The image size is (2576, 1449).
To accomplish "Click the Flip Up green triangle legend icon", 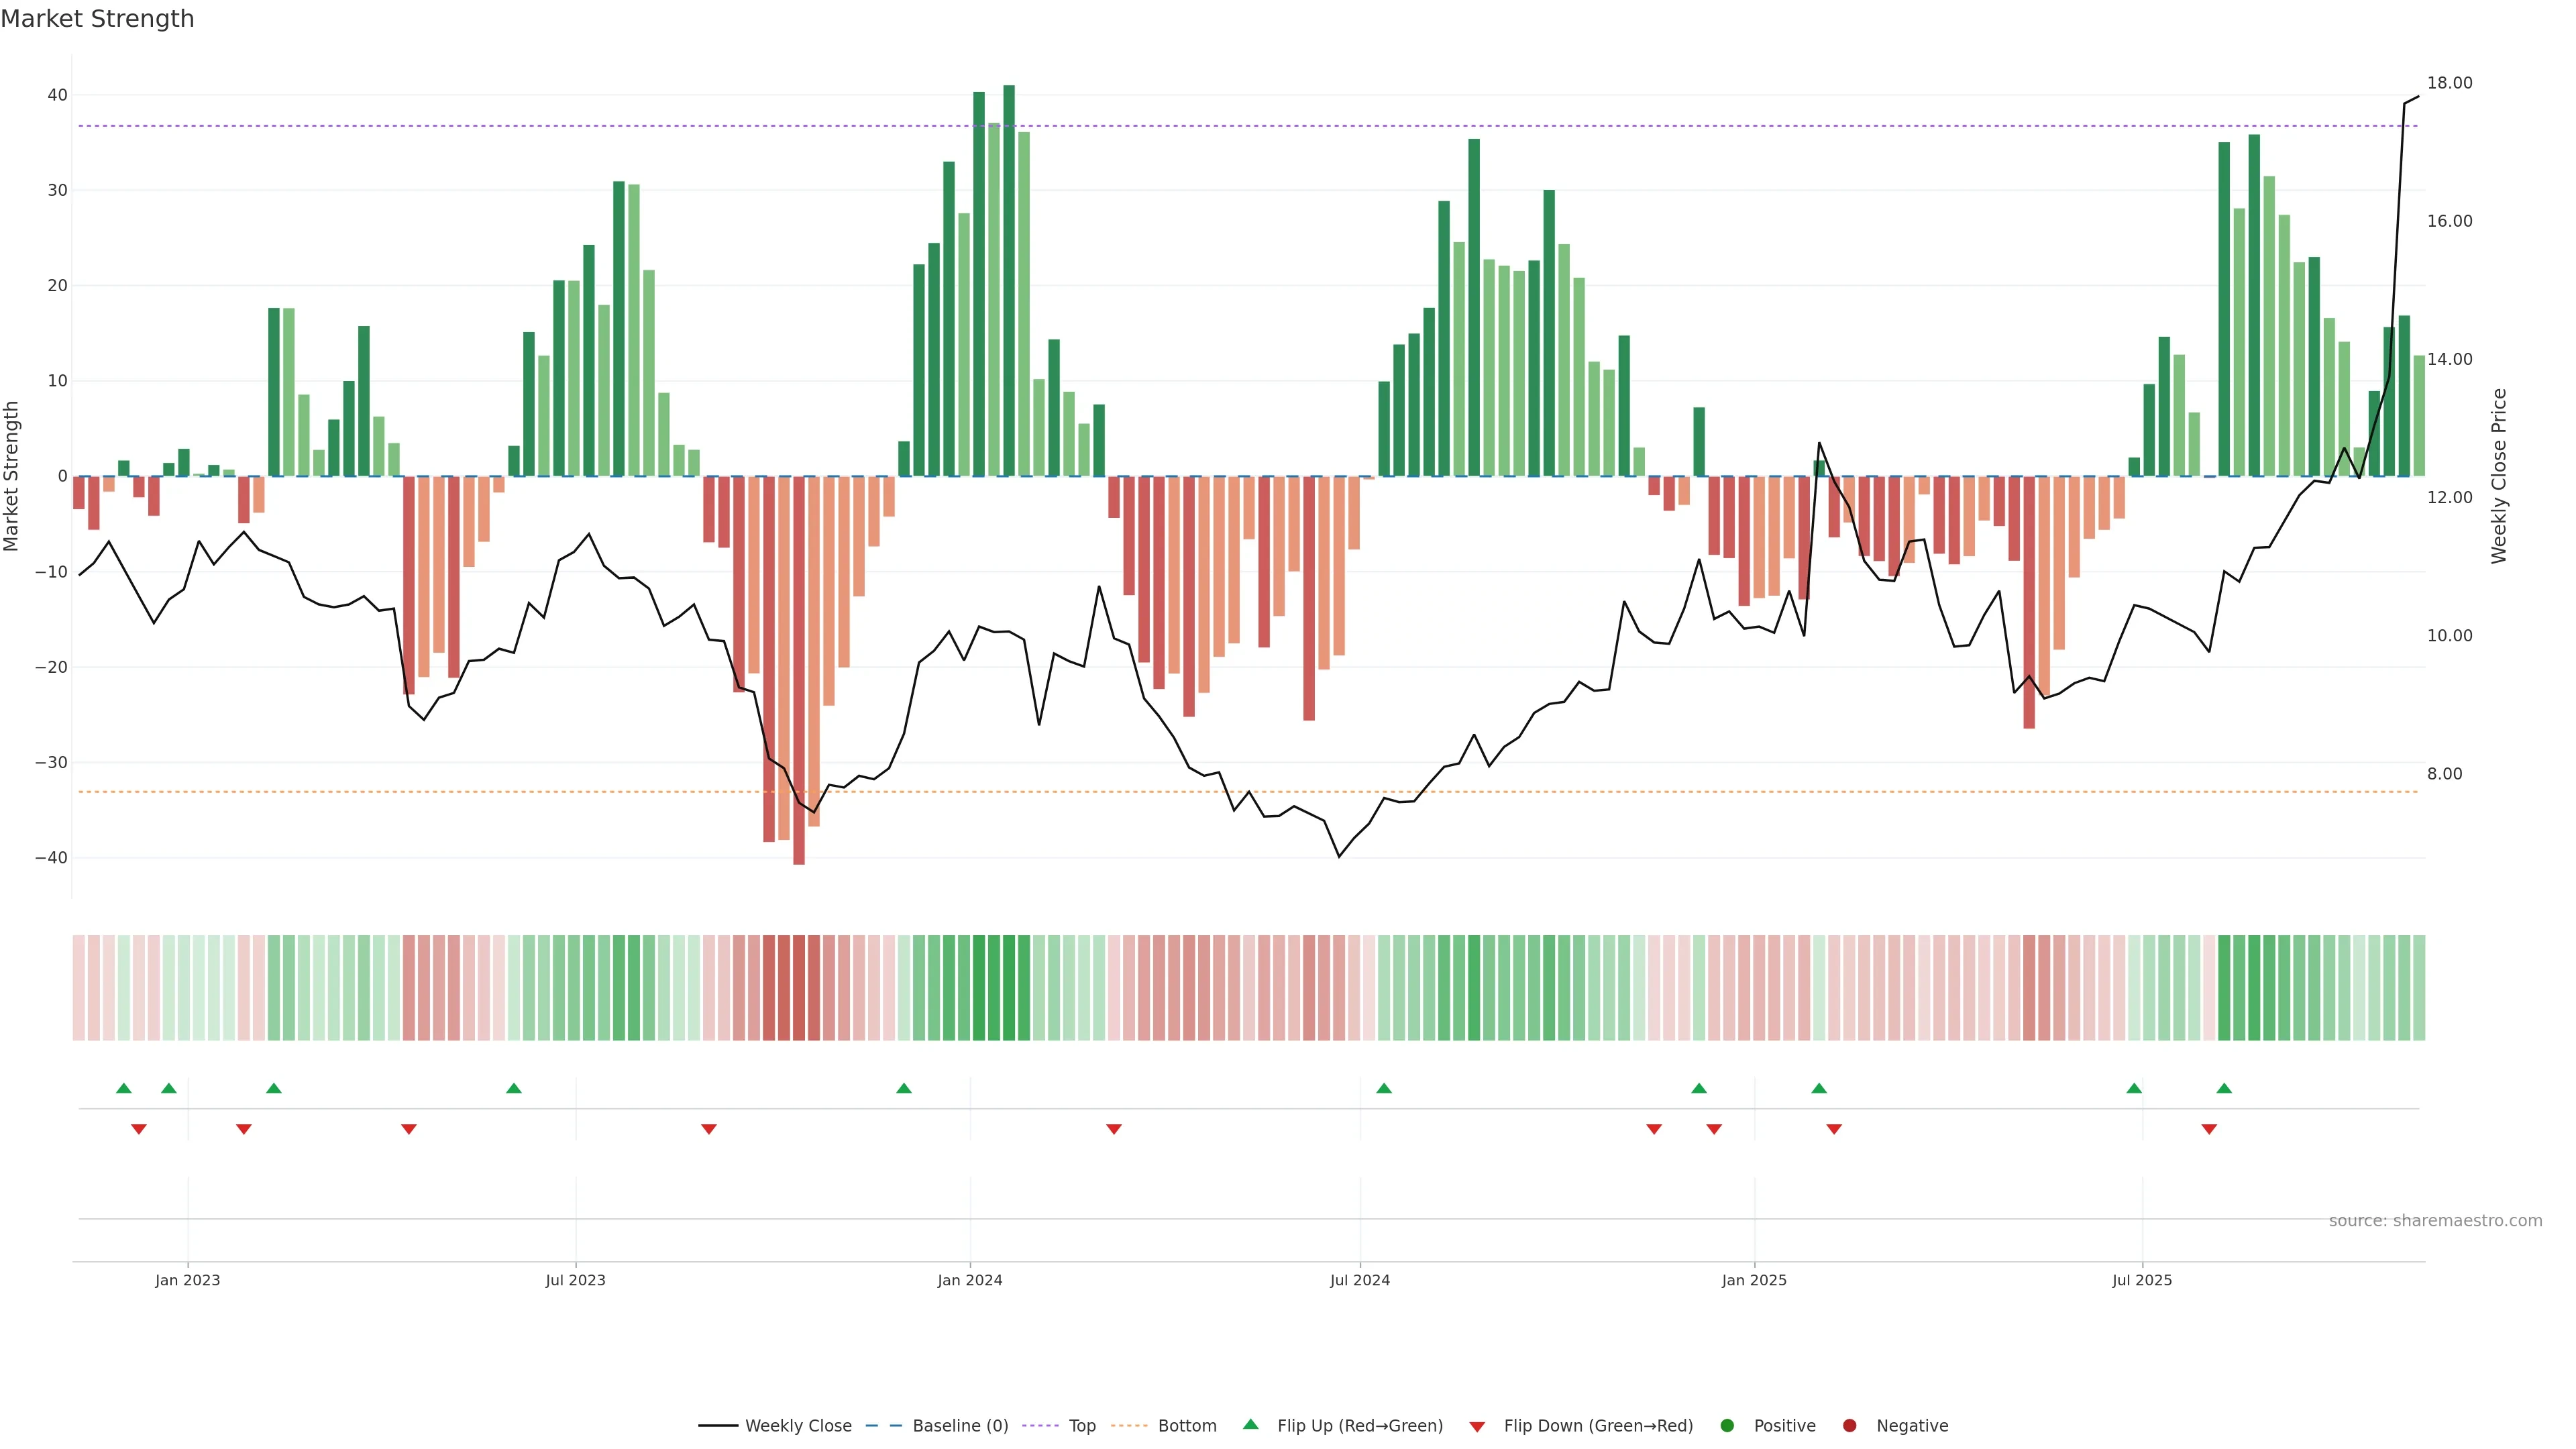I will 1250,1424.
